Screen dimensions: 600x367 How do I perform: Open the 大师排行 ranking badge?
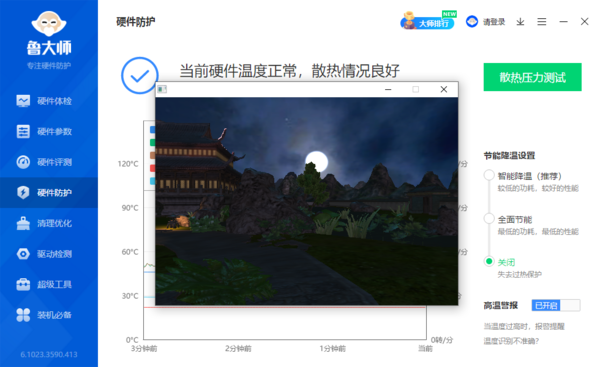(428, 21)
